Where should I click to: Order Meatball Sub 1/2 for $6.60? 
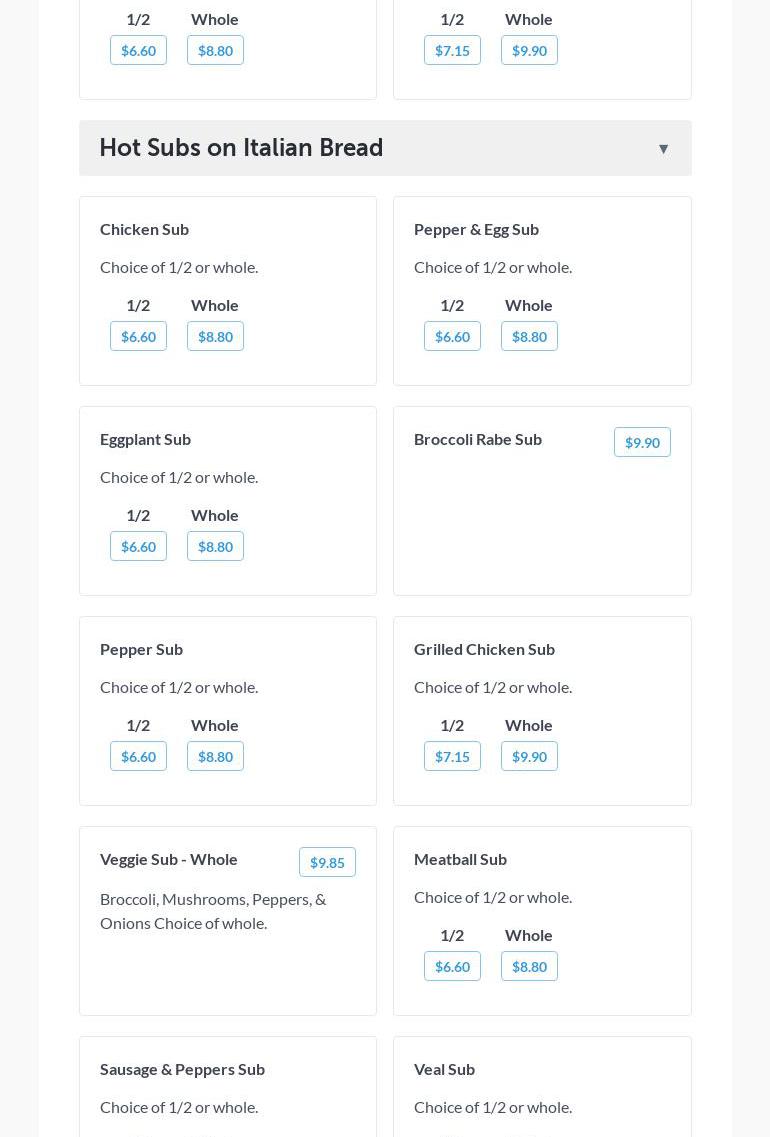[x=452, y=967]
